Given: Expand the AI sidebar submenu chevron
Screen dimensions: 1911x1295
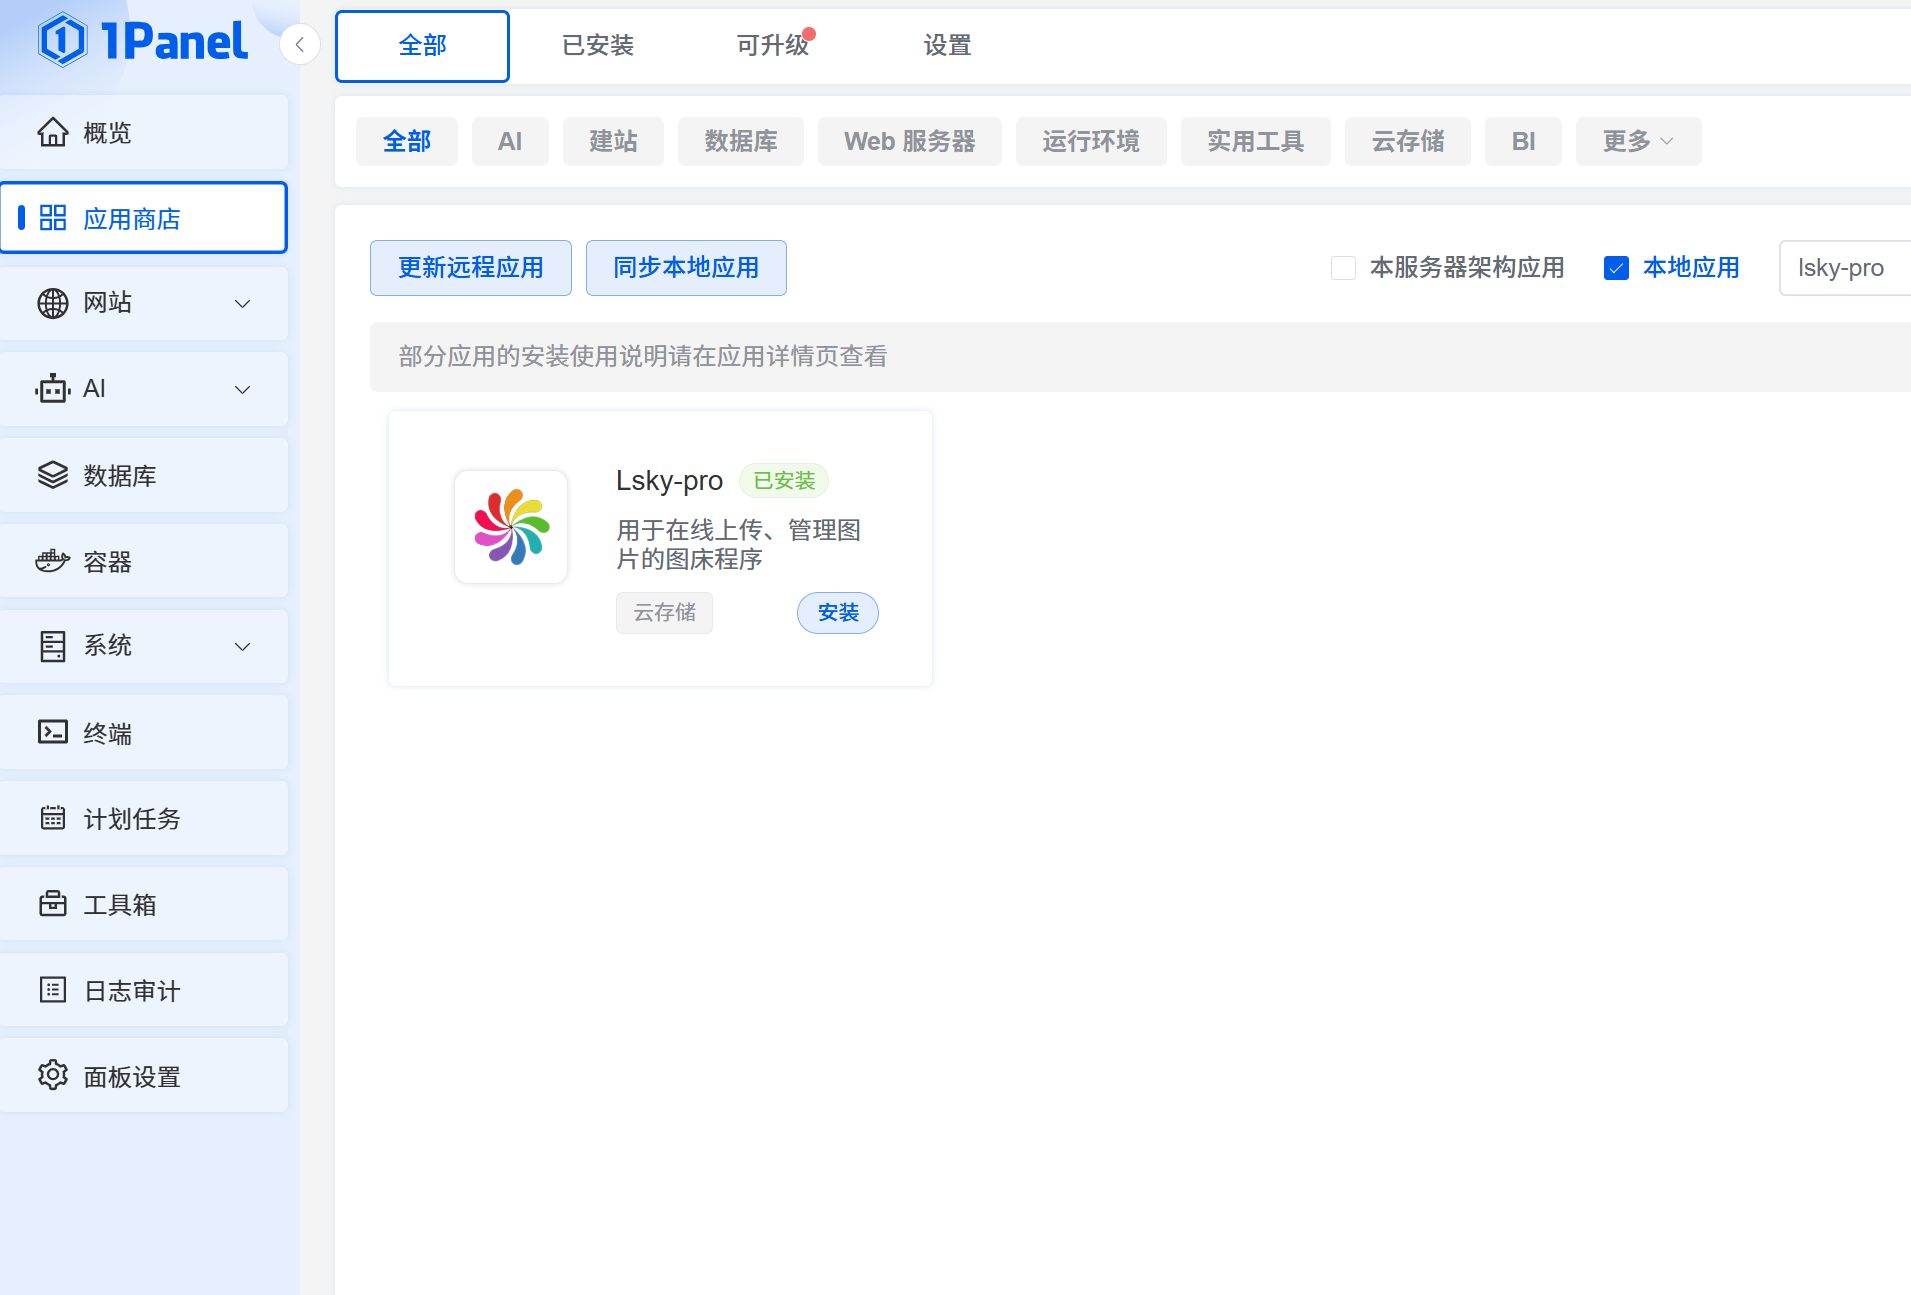Looking at the screenshot, I should click(x=242, y=389).
